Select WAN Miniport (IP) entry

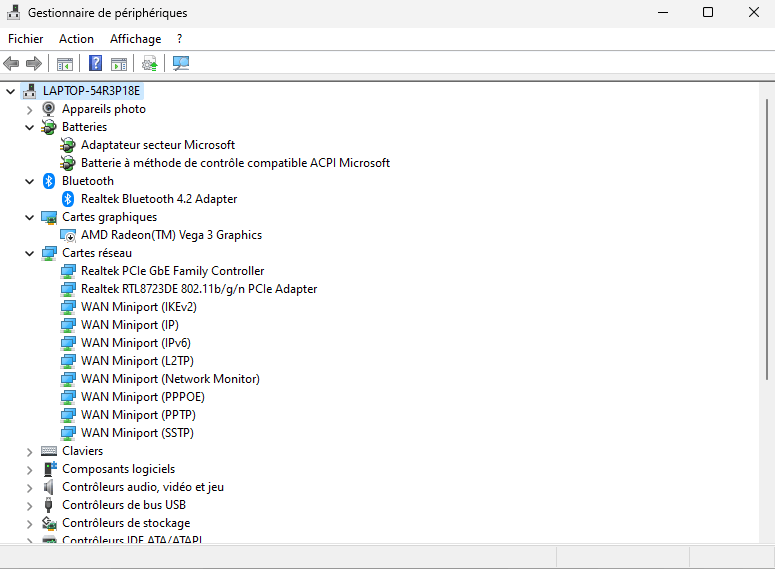130,325
